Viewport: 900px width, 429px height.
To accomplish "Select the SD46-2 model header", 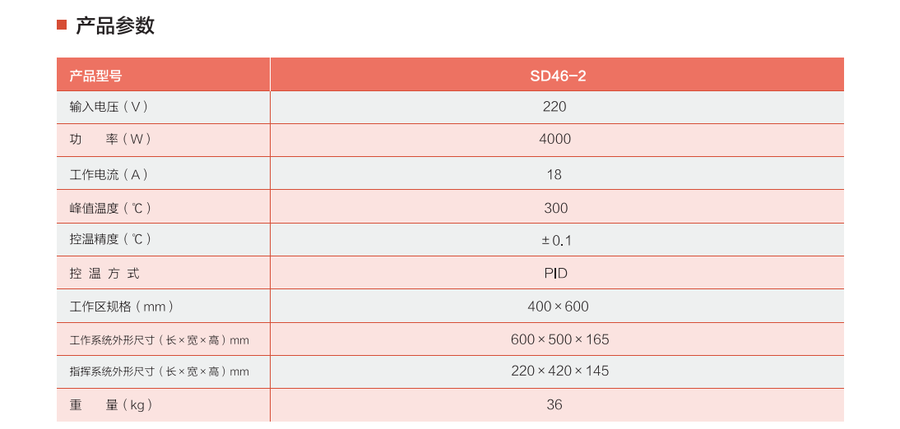I will [x=558, y=76].
